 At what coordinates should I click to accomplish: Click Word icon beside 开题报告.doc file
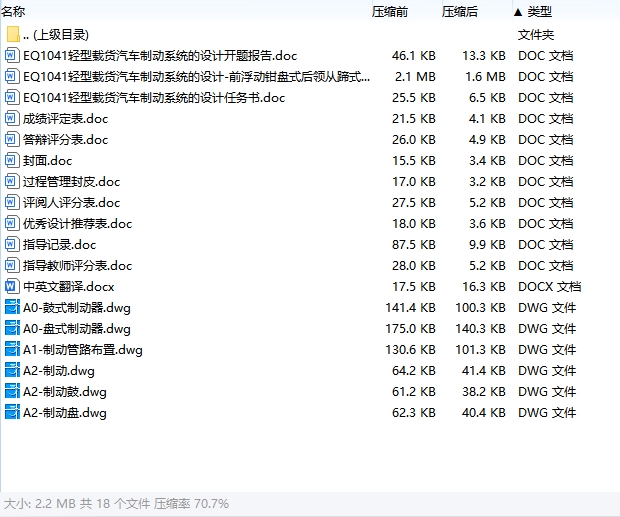point(12,55)
